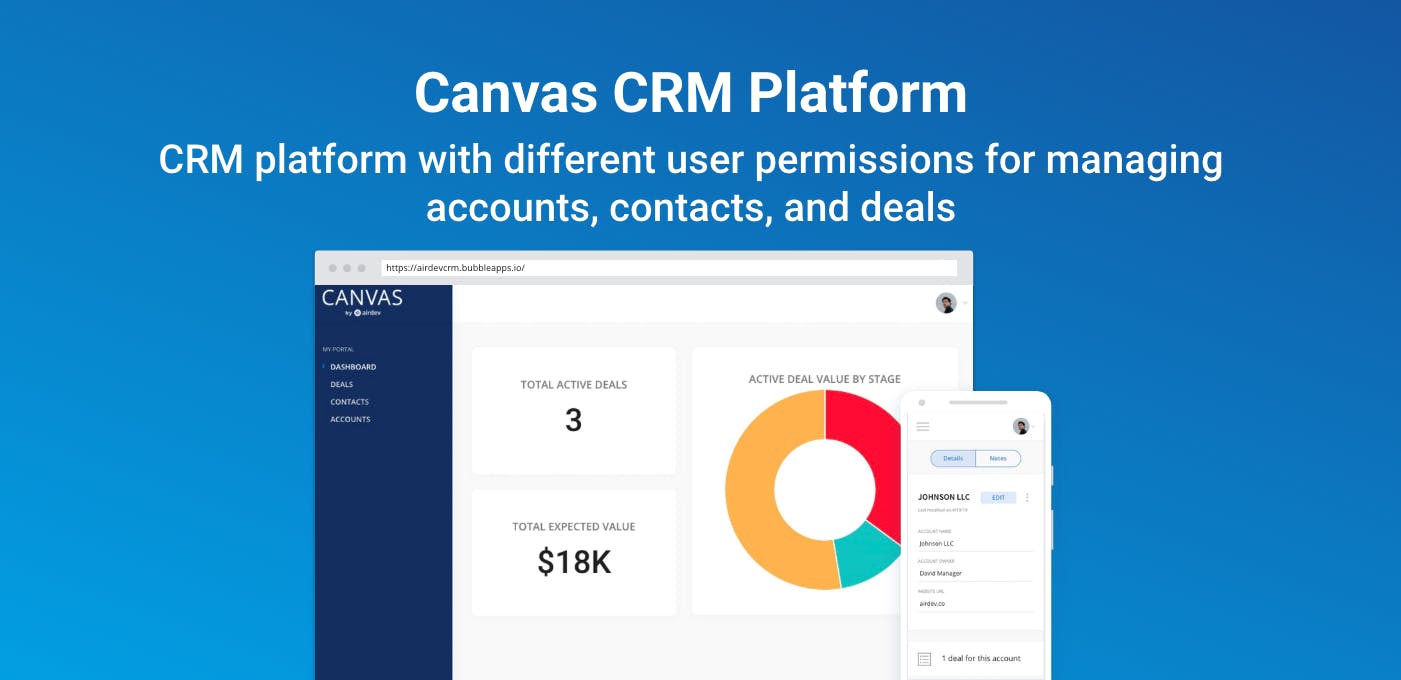Open the ACCOUNTS sidebar page
Viewport: 1401px width, 680px height.
pos(348,418)
